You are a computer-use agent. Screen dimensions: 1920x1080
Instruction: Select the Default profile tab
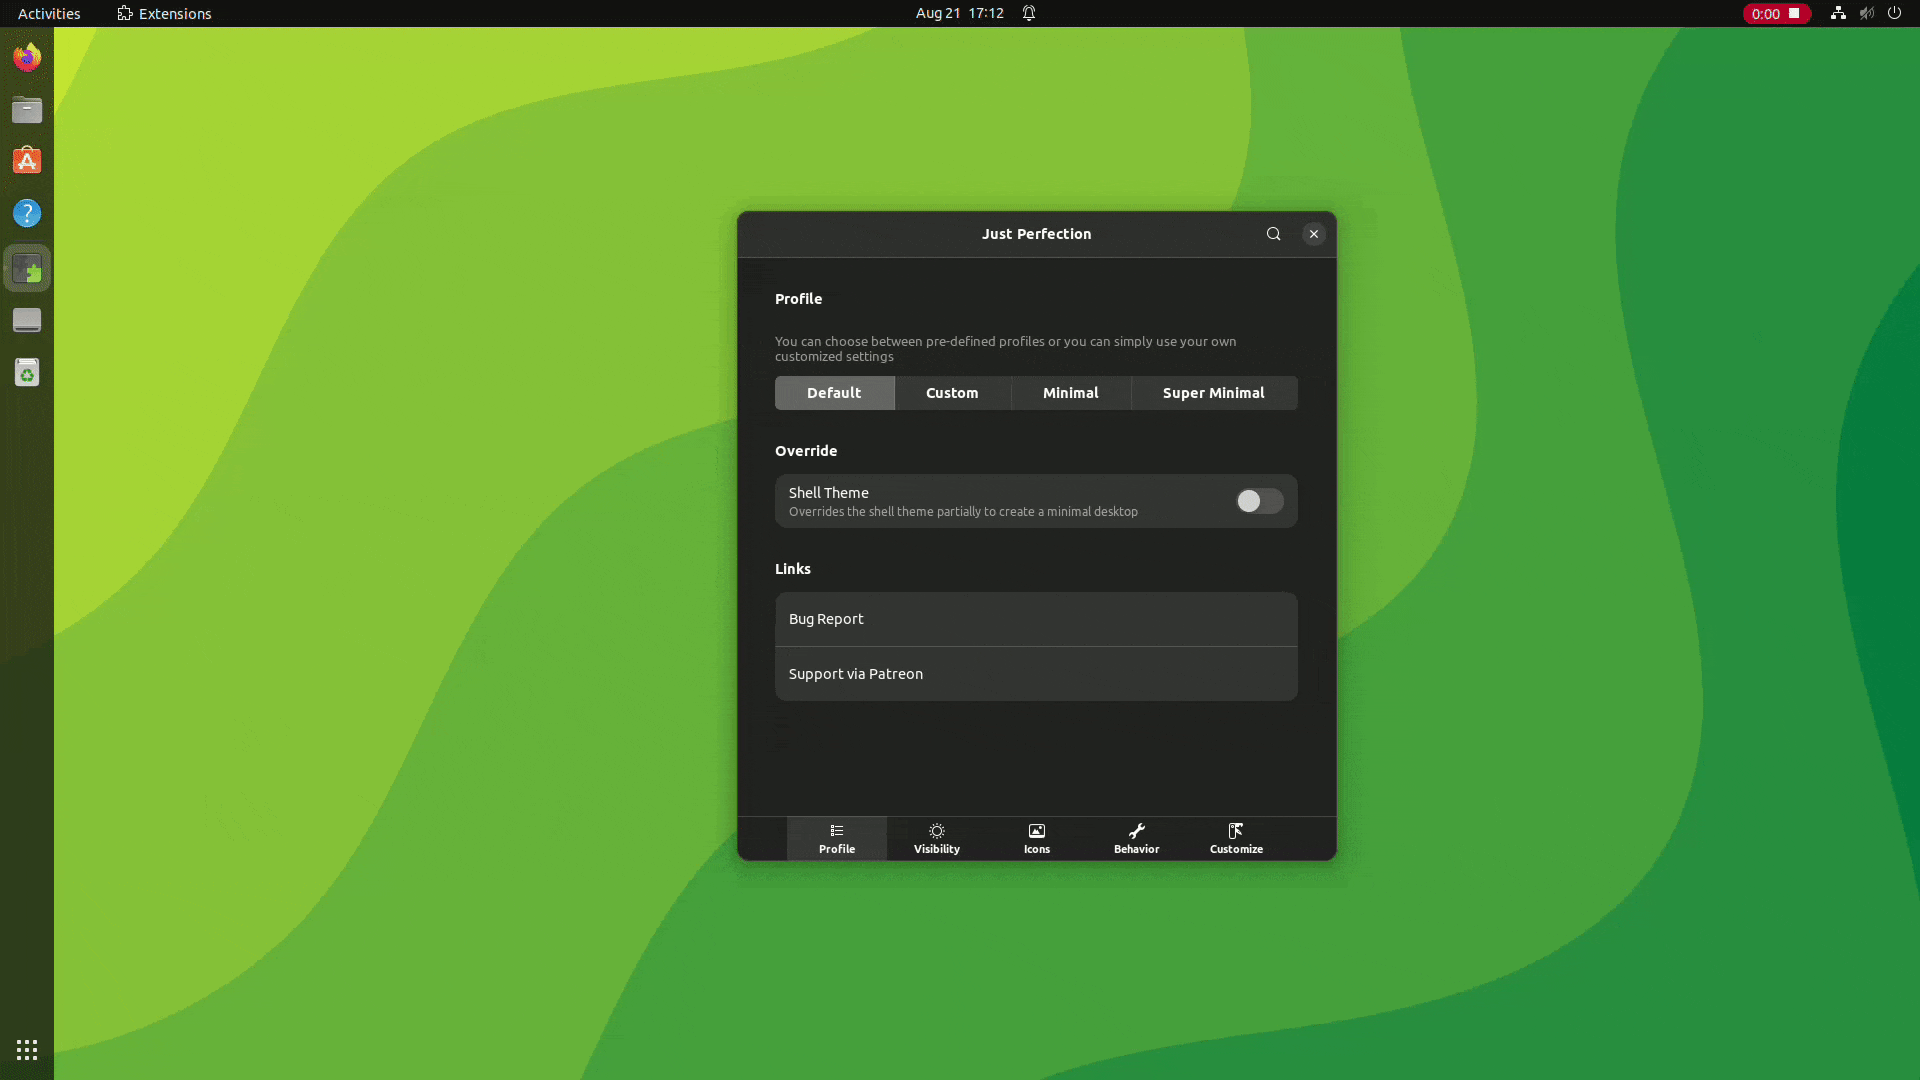tap(833, 393)
